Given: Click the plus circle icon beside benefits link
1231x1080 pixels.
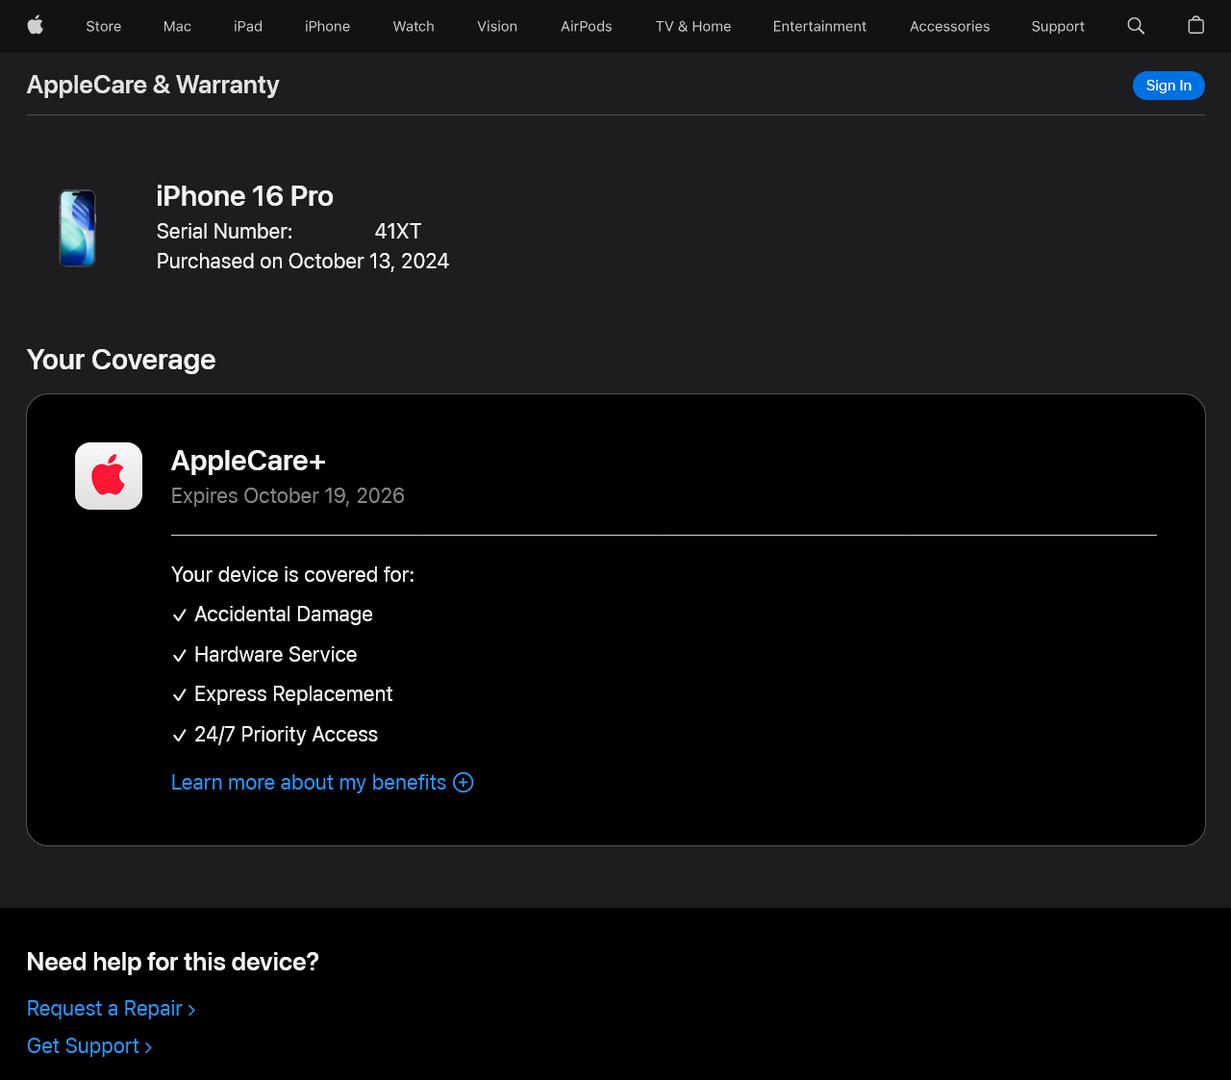Looking at the screenshot, I should [x=463, y=782].
